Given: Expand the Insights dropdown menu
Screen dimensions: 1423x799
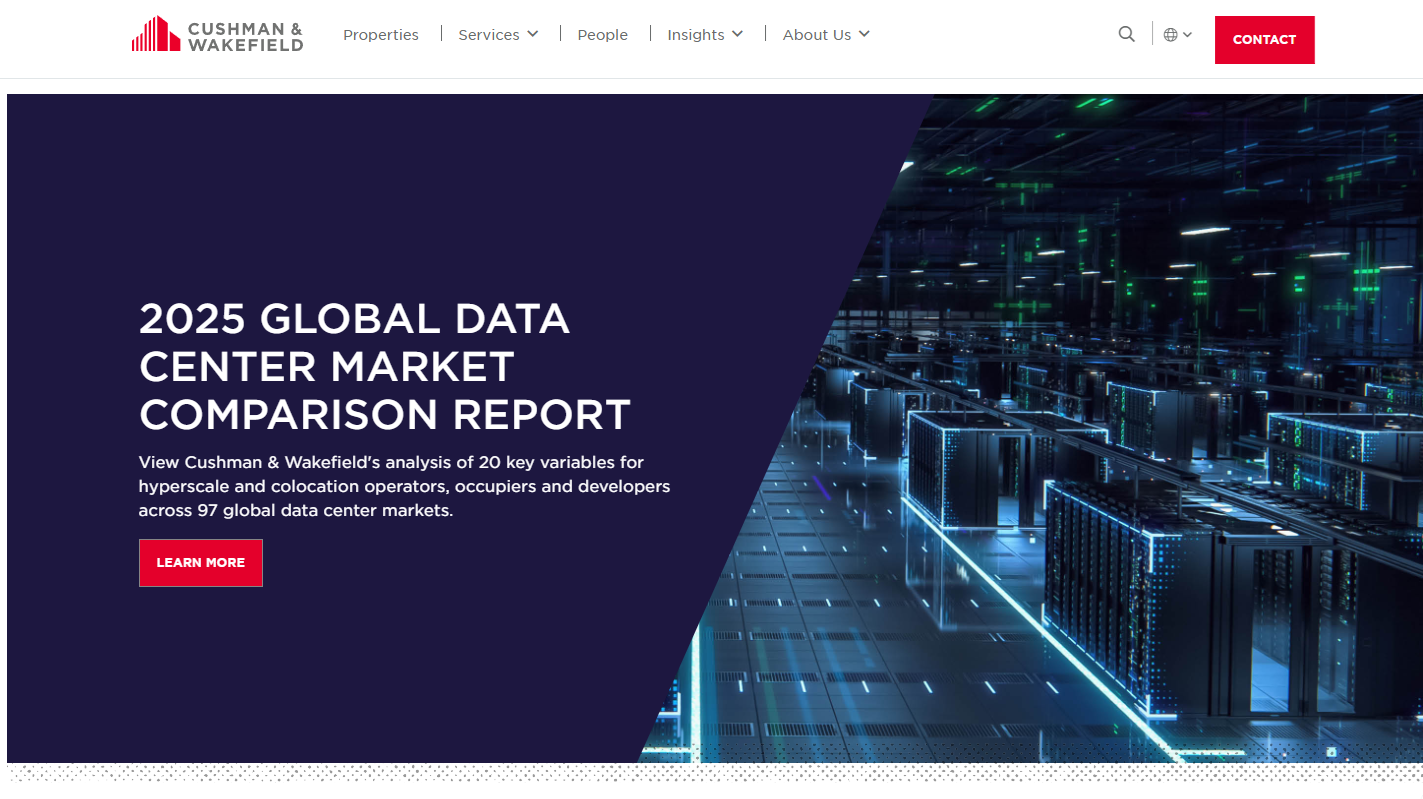Looking at the screenshot, I should tap(705, 34).
